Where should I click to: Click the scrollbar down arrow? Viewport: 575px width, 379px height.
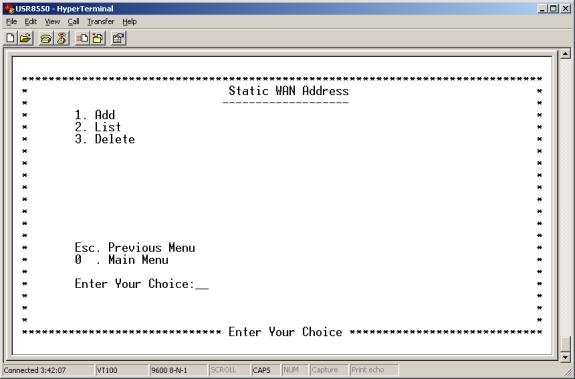point(565,357)
